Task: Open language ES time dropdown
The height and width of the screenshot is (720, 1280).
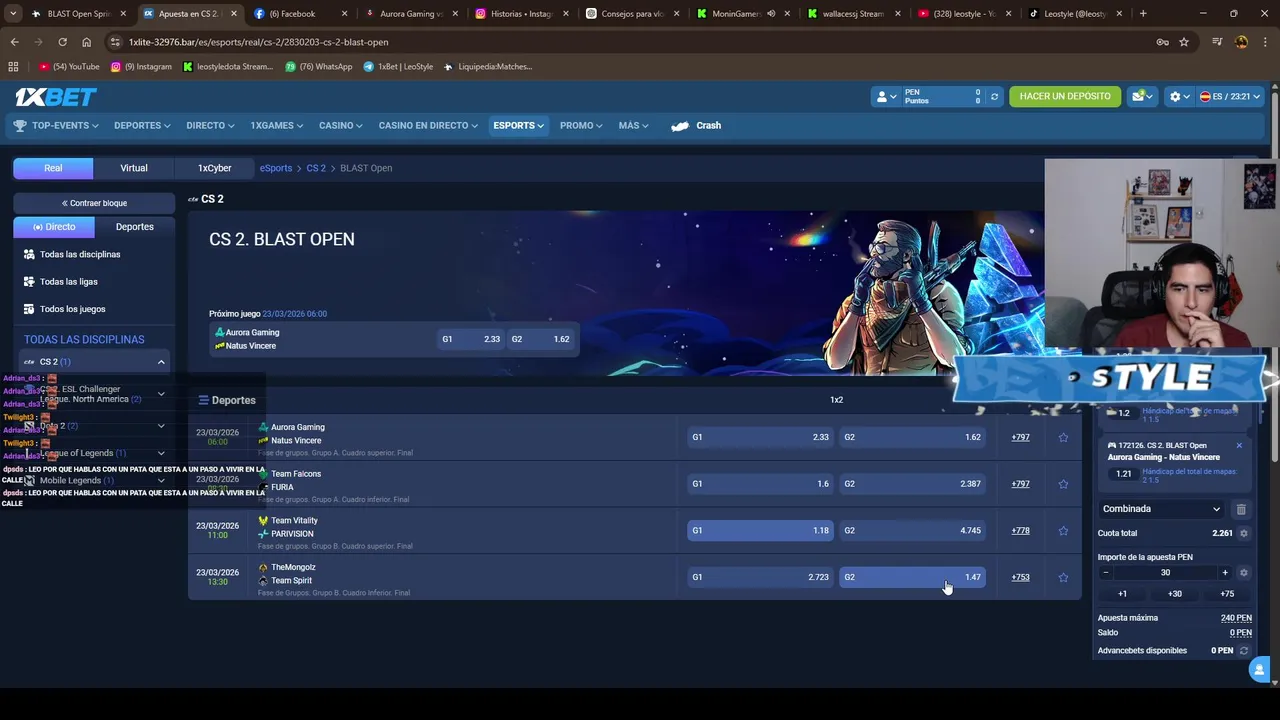Action: 1230,96
